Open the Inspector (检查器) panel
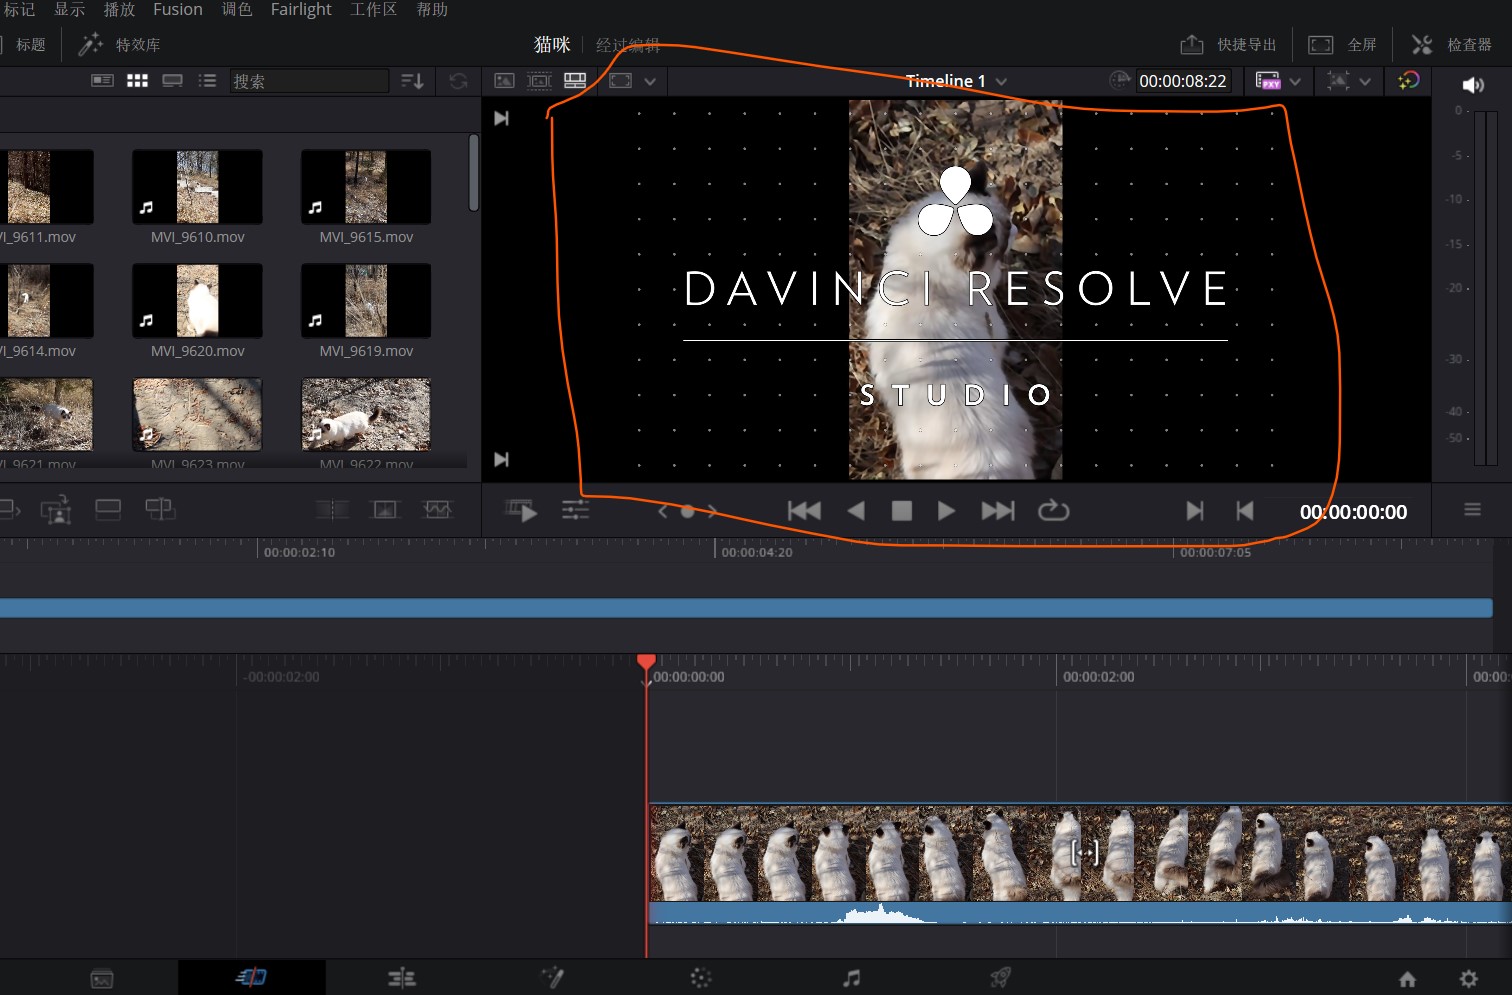 tap(1452, 45)
